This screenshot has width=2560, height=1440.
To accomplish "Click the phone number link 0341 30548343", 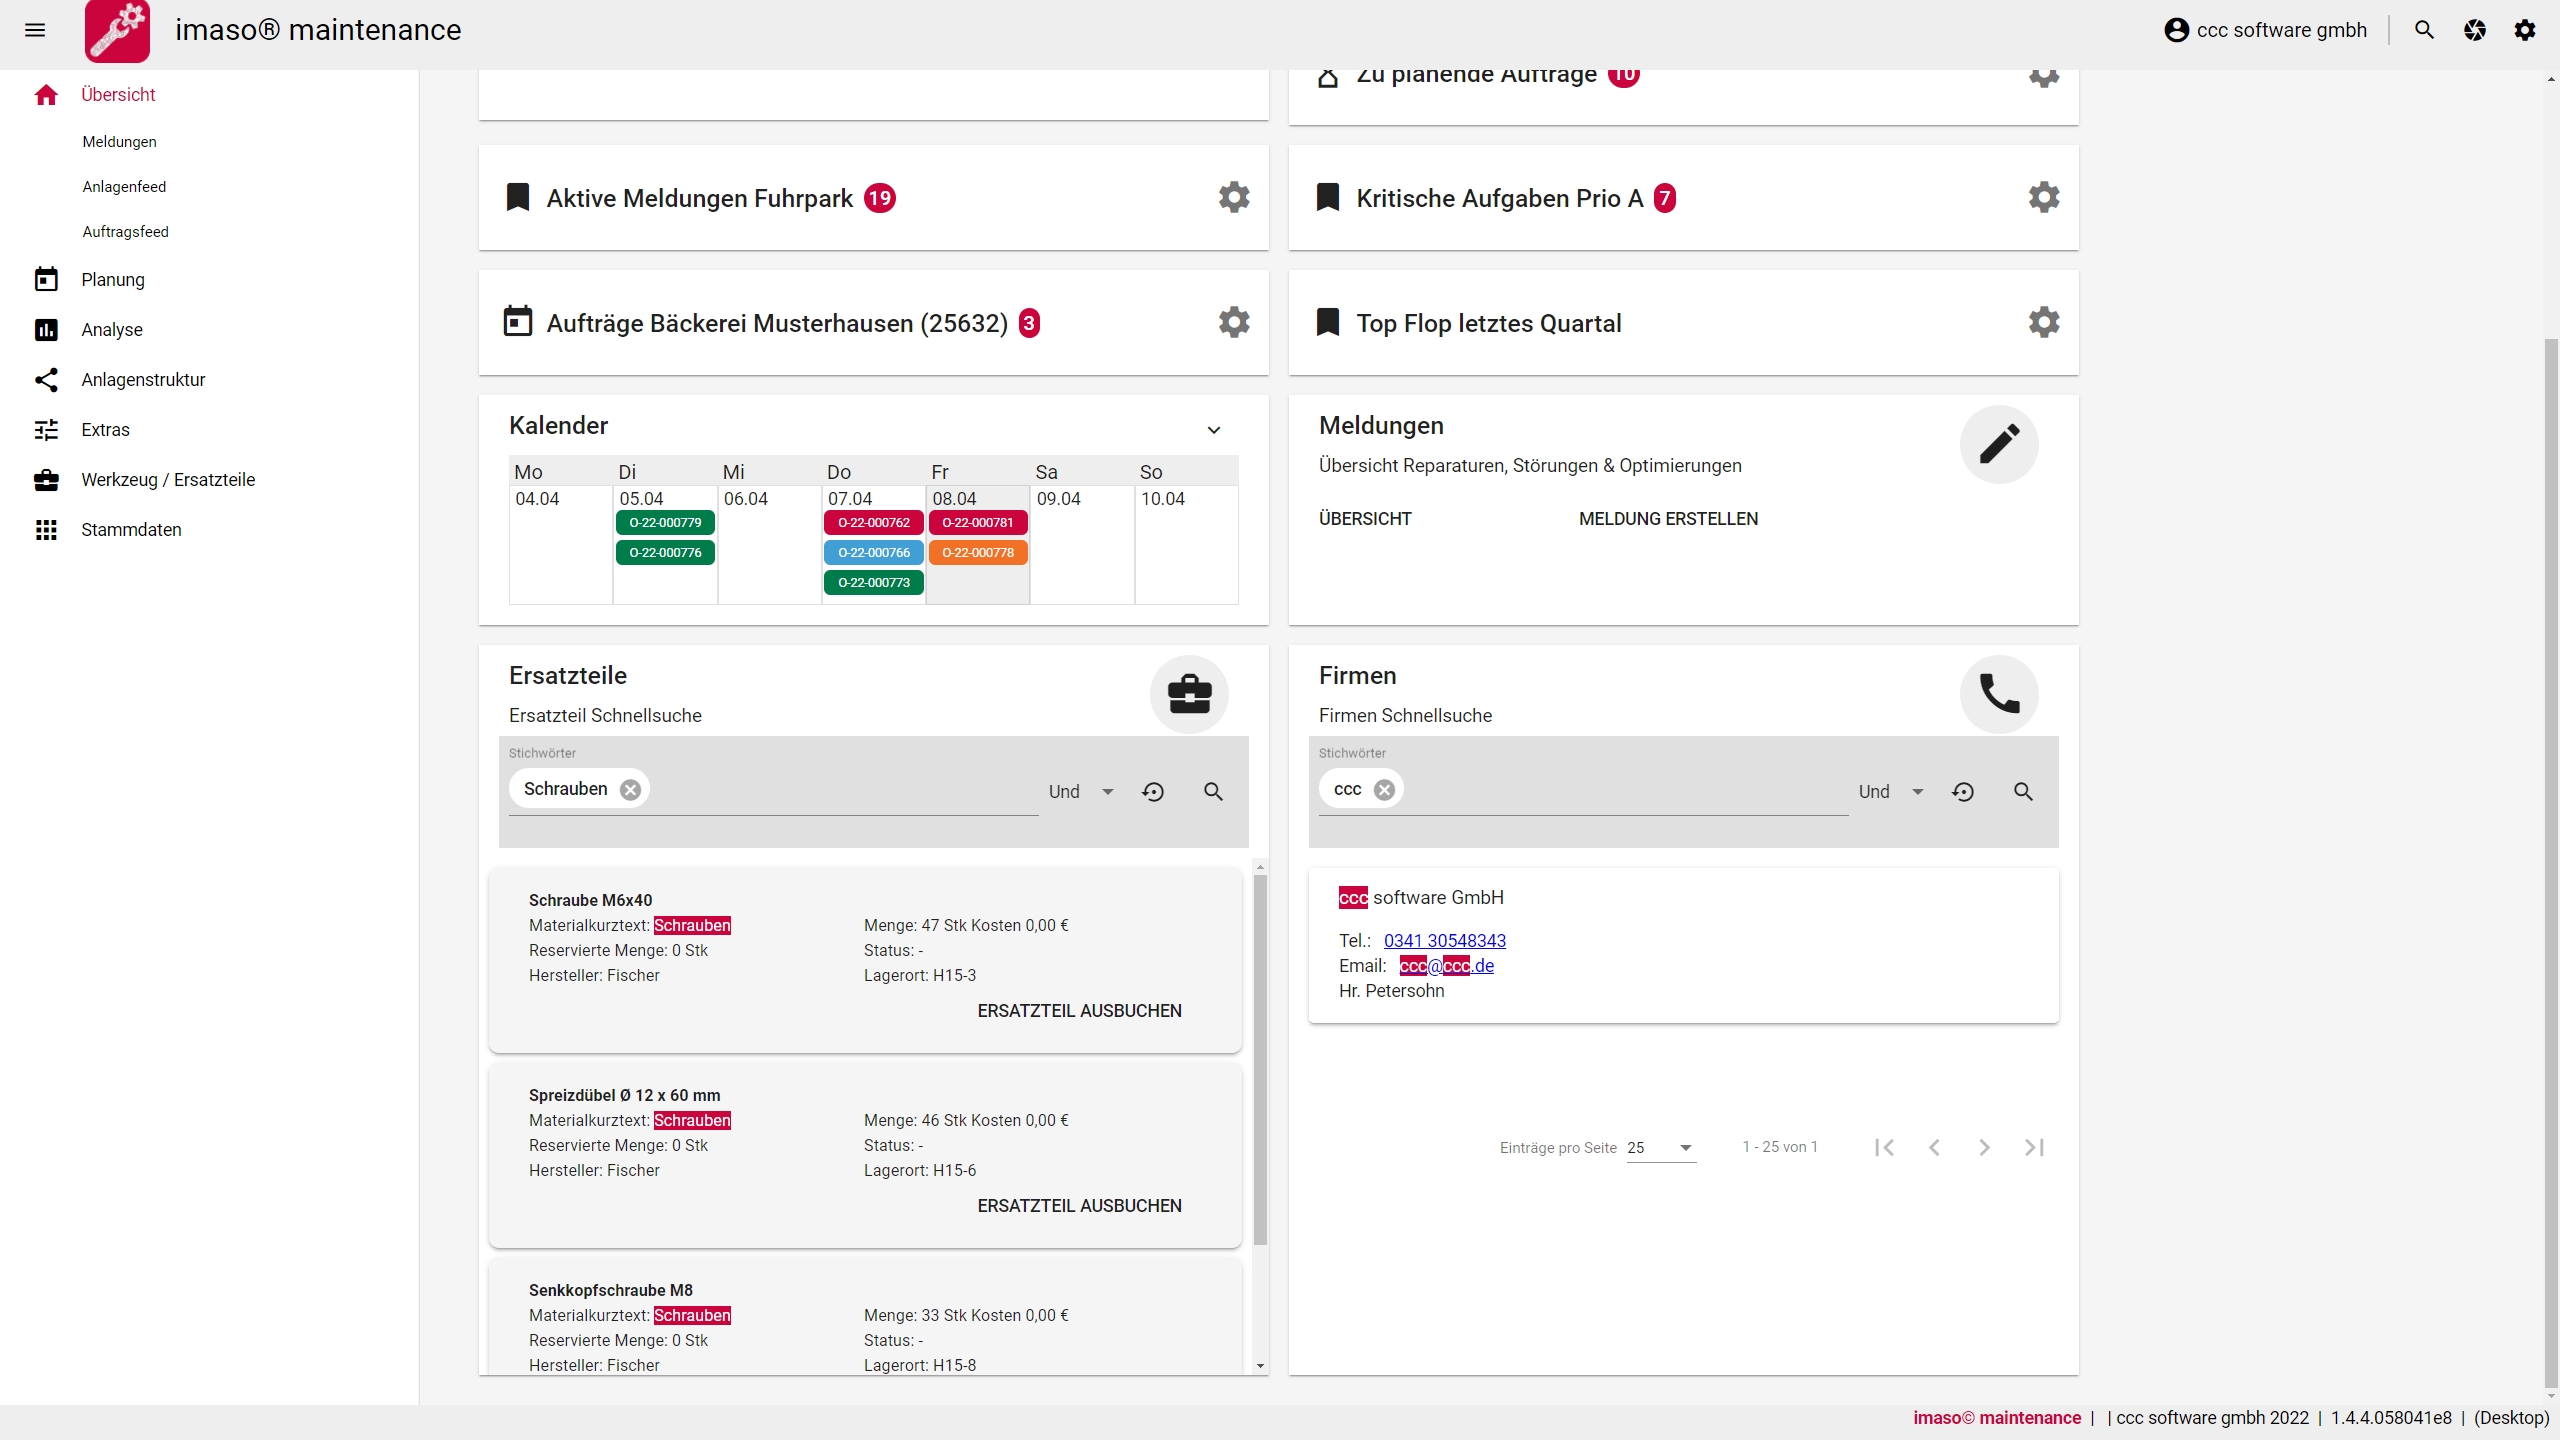I will click(1444, 941).
